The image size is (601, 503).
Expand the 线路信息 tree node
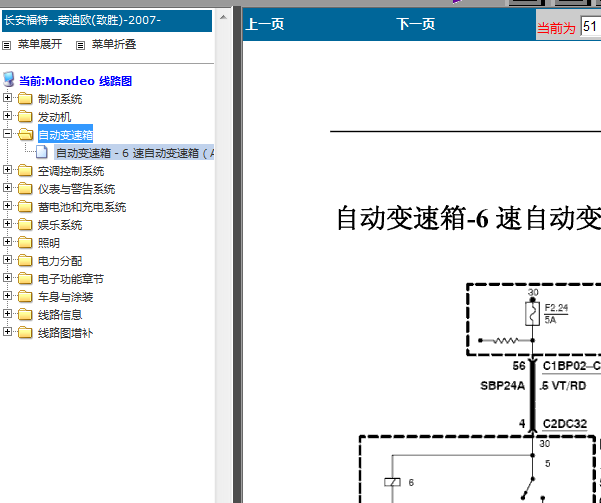point(7,314)
